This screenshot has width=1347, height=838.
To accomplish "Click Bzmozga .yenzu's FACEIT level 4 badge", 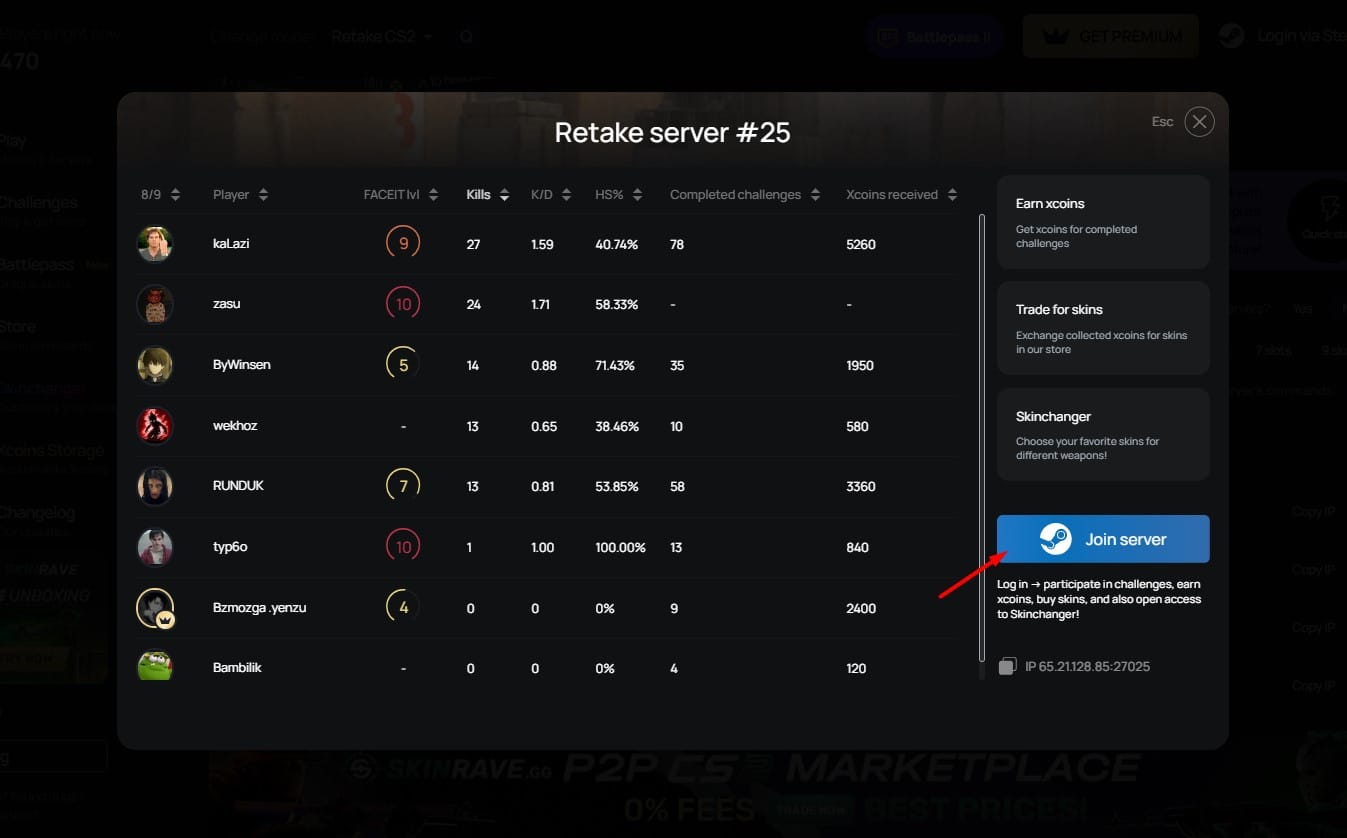I will click(403, 608).
